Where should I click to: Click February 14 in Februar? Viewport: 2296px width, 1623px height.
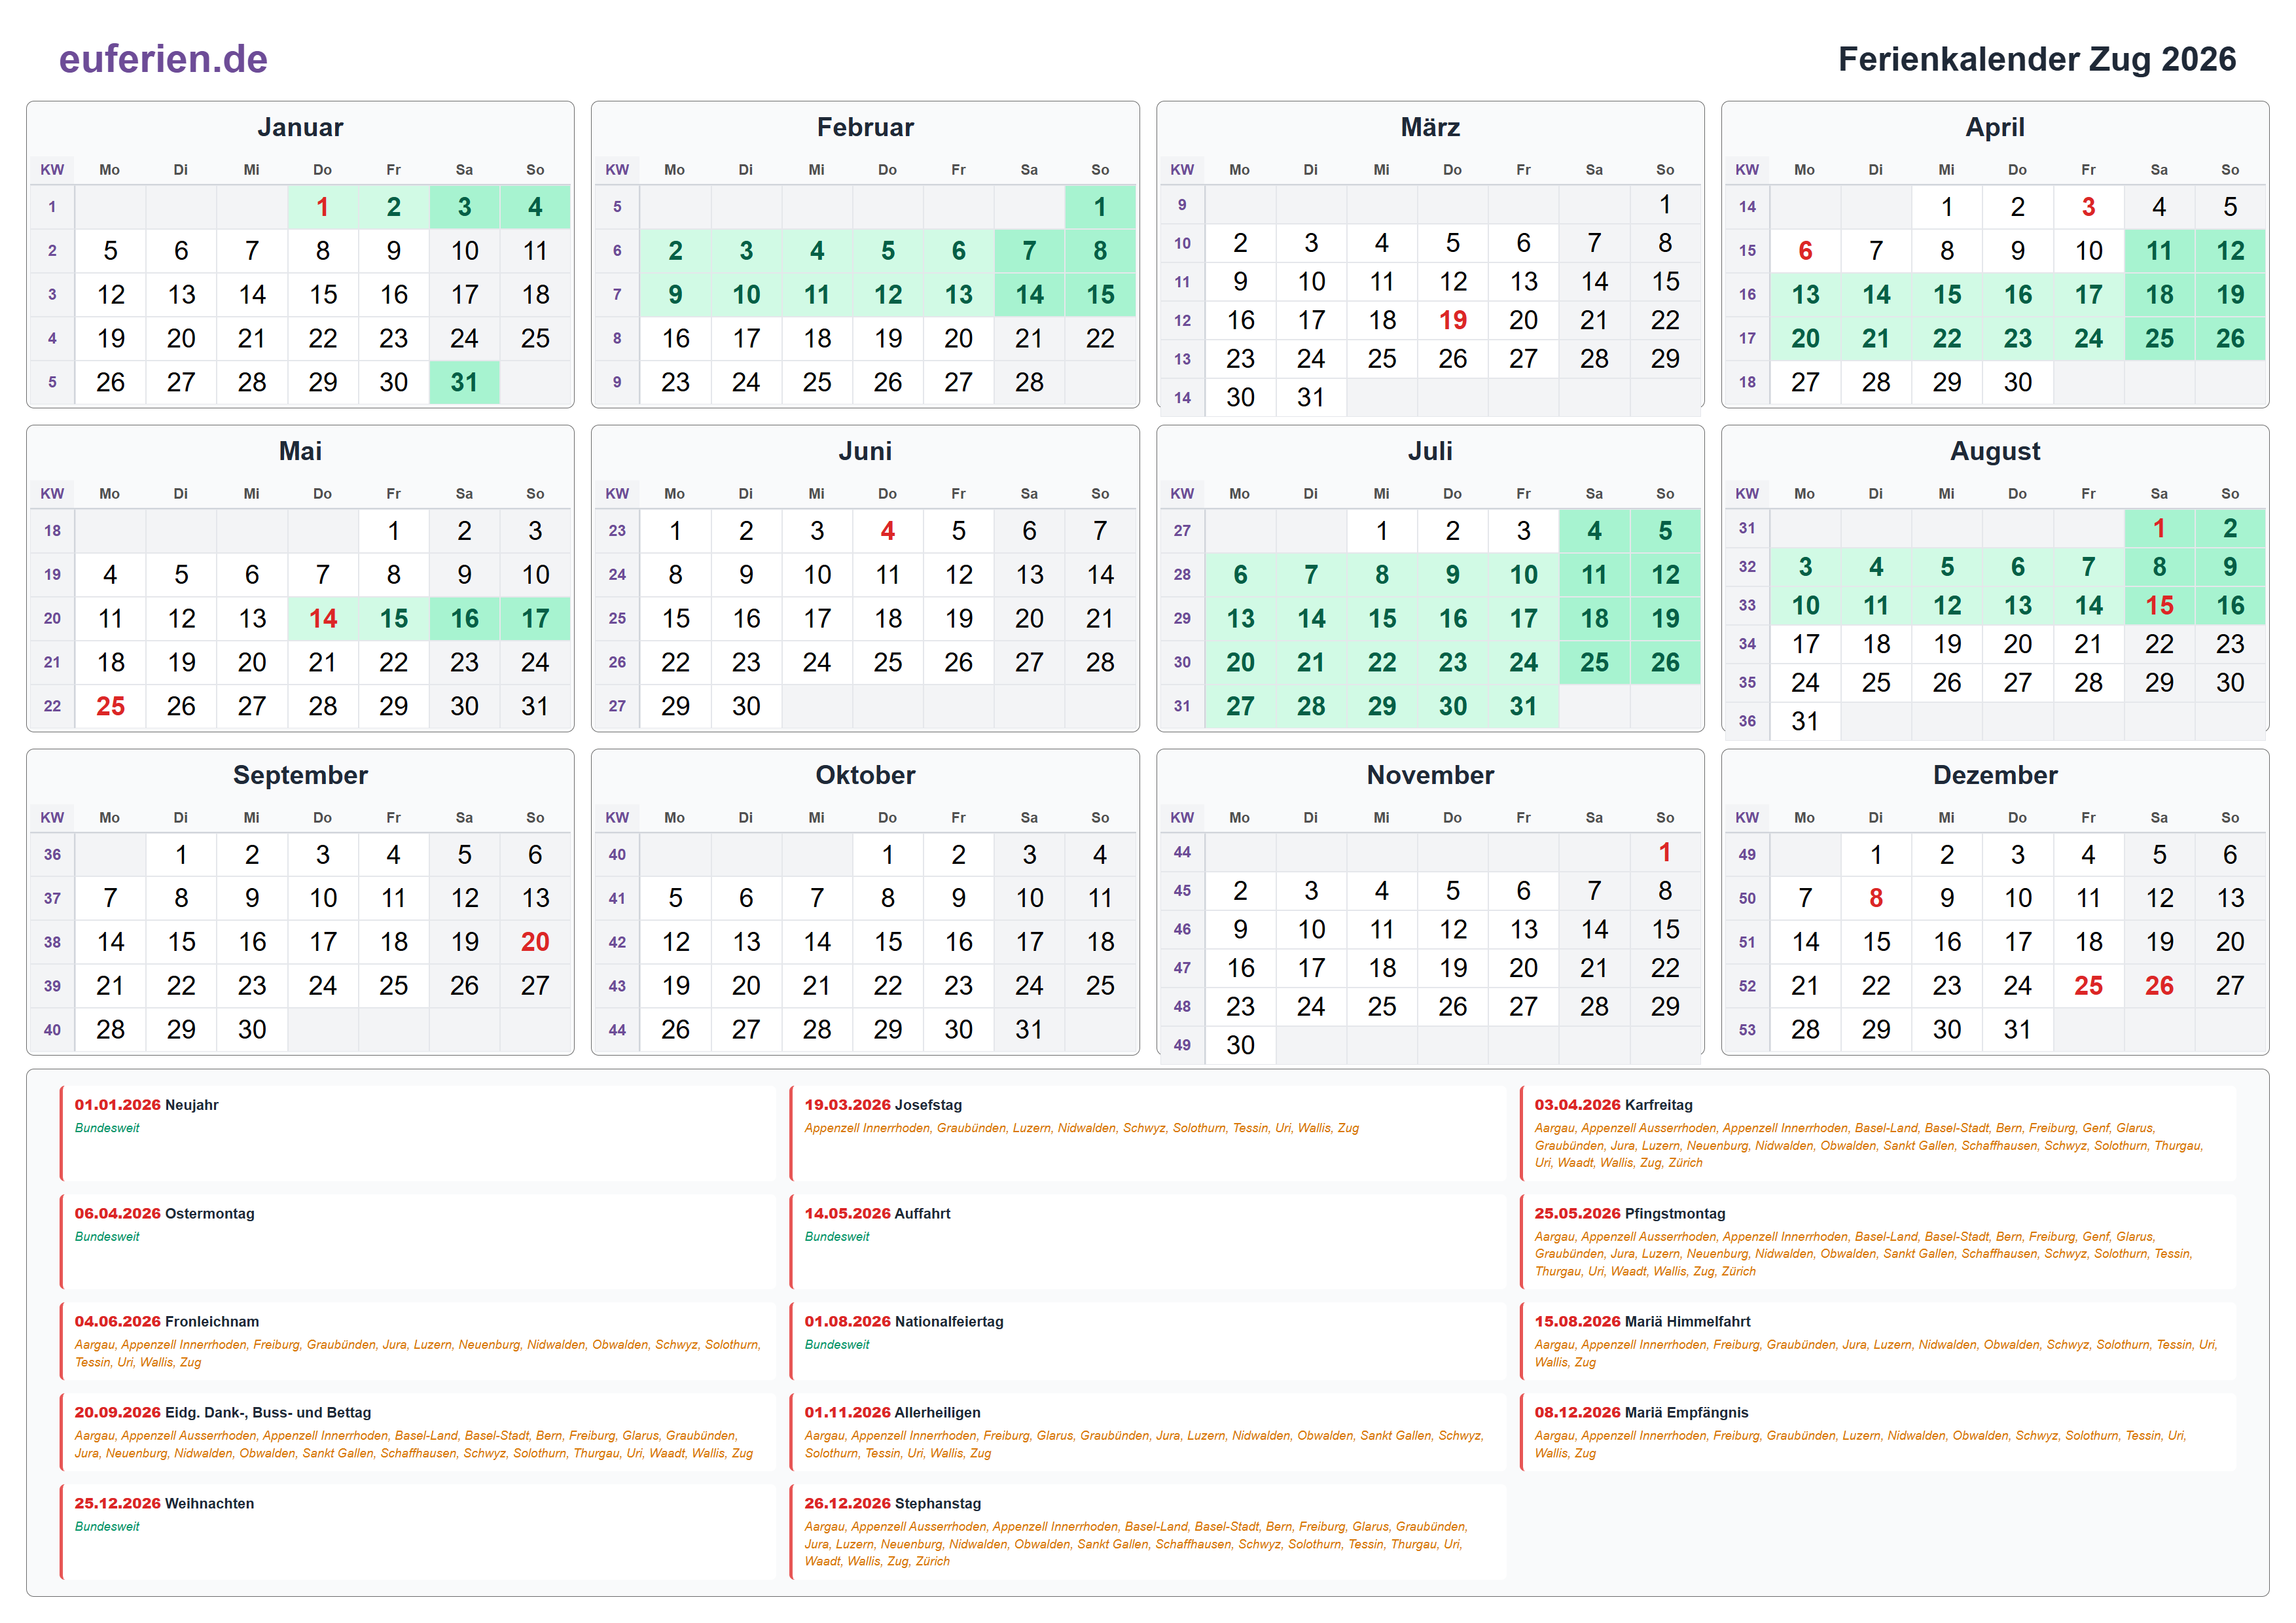pyautogui.click(x=1029, y=295)
